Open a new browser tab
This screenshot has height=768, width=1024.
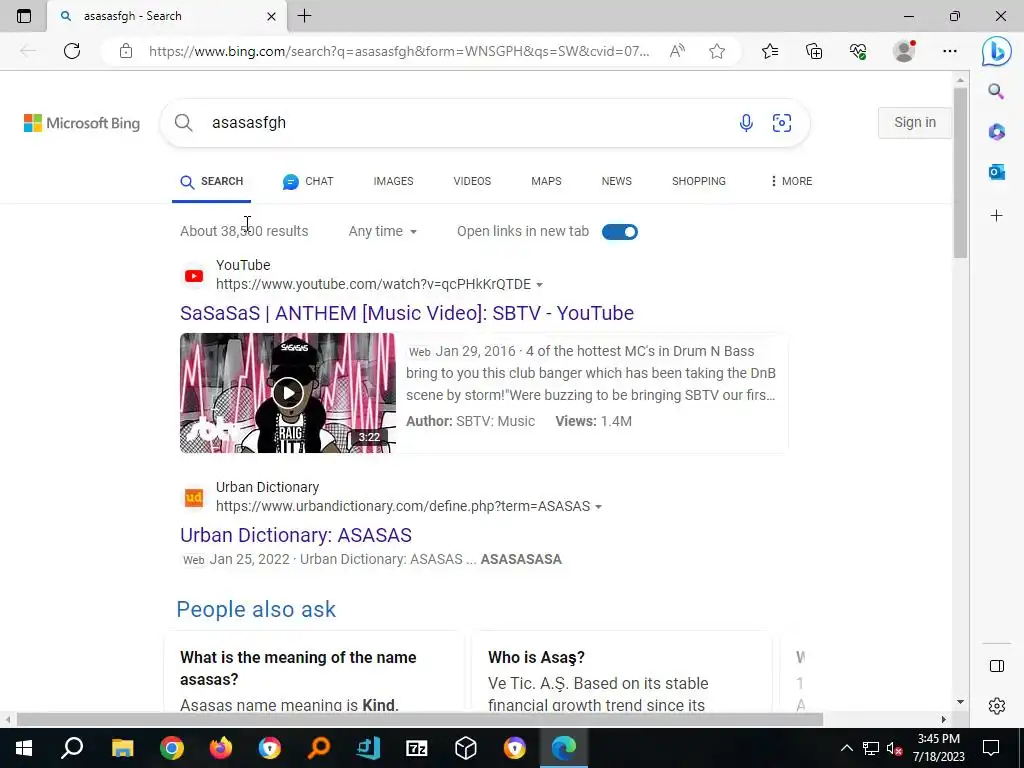304,16
